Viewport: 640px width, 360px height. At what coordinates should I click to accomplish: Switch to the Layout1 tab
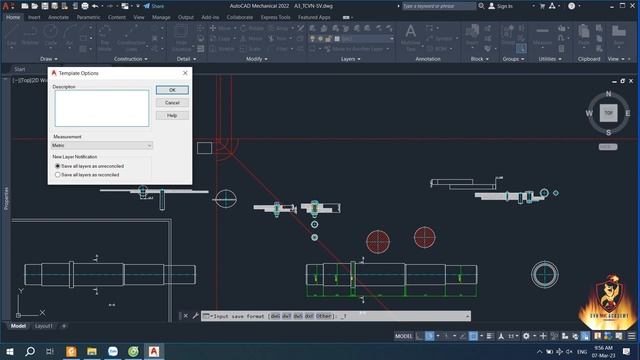(x=43, y=326)
